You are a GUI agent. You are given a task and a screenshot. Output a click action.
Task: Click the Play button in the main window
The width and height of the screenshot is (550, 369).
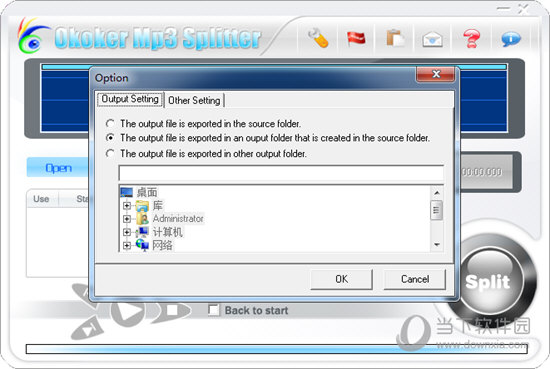129,310
